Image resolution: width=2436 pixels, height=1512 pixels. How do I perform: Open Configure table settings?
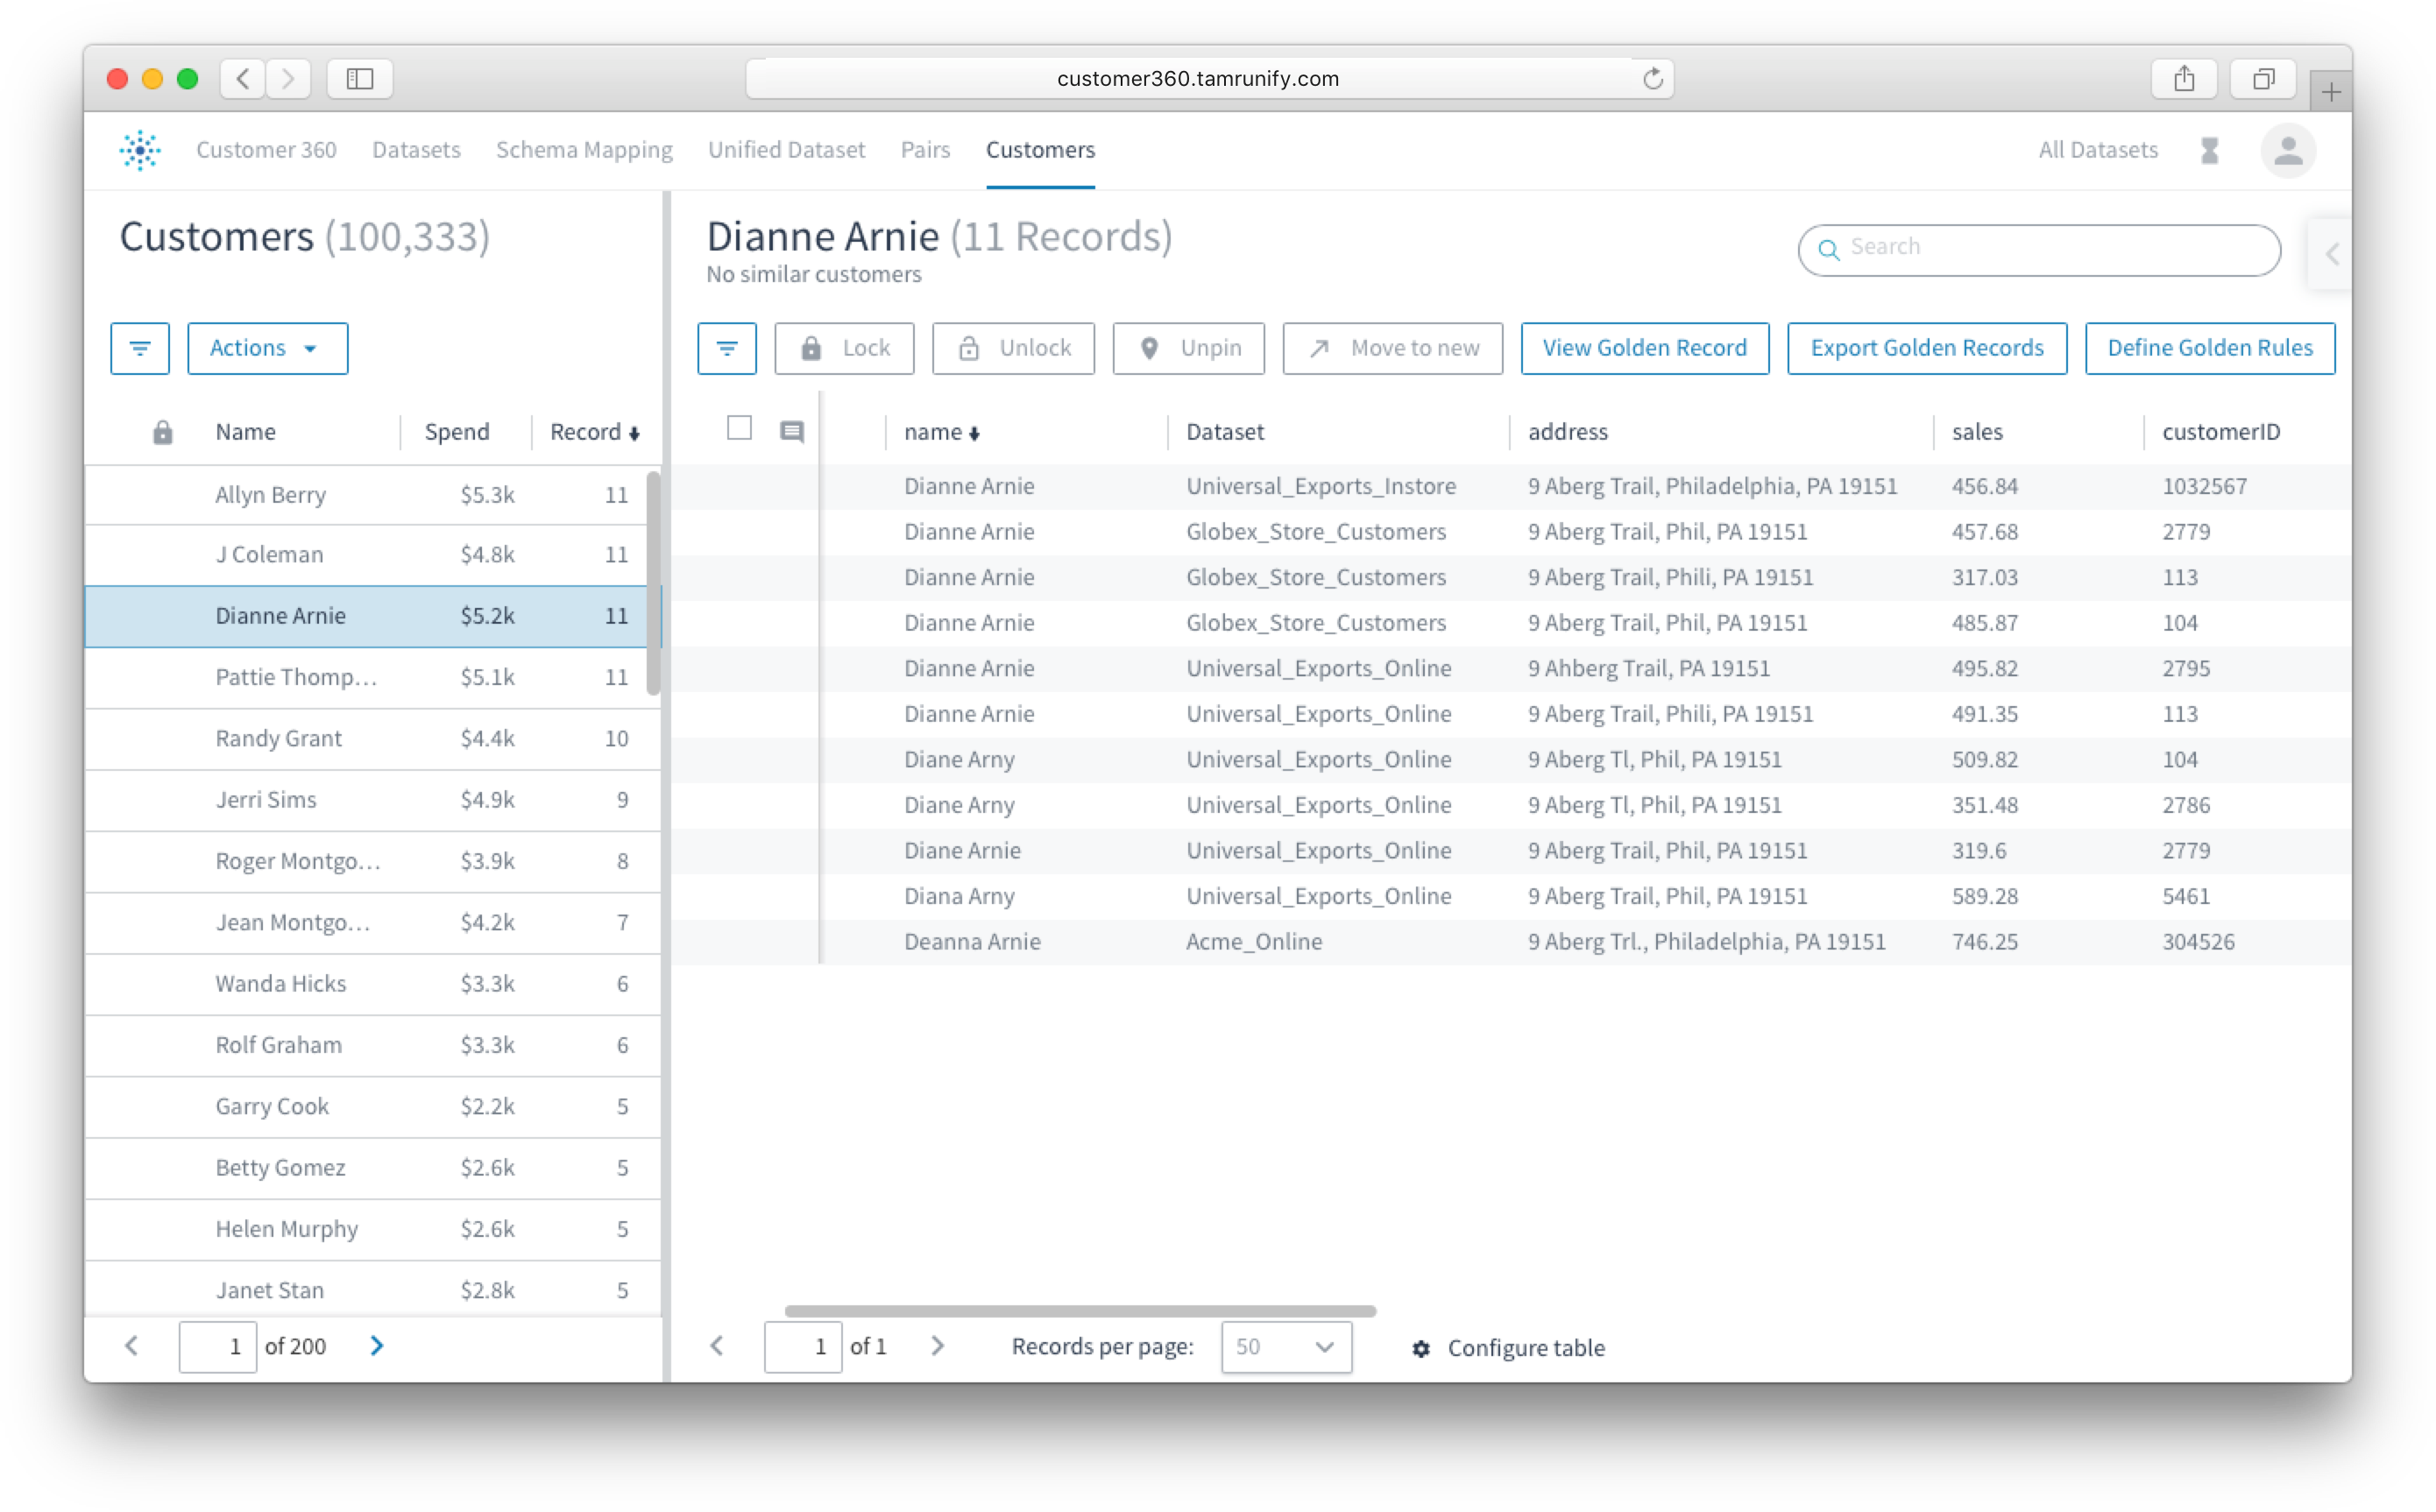1508,1347
